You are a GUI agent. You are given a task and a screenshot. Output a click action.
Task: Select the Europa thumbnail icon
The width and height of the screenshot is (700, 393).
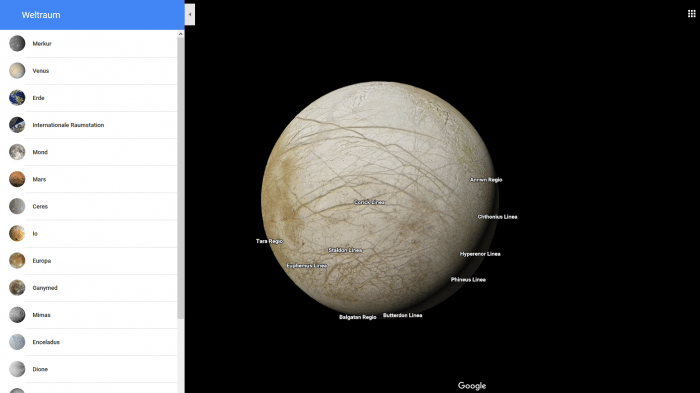[17, 260]
